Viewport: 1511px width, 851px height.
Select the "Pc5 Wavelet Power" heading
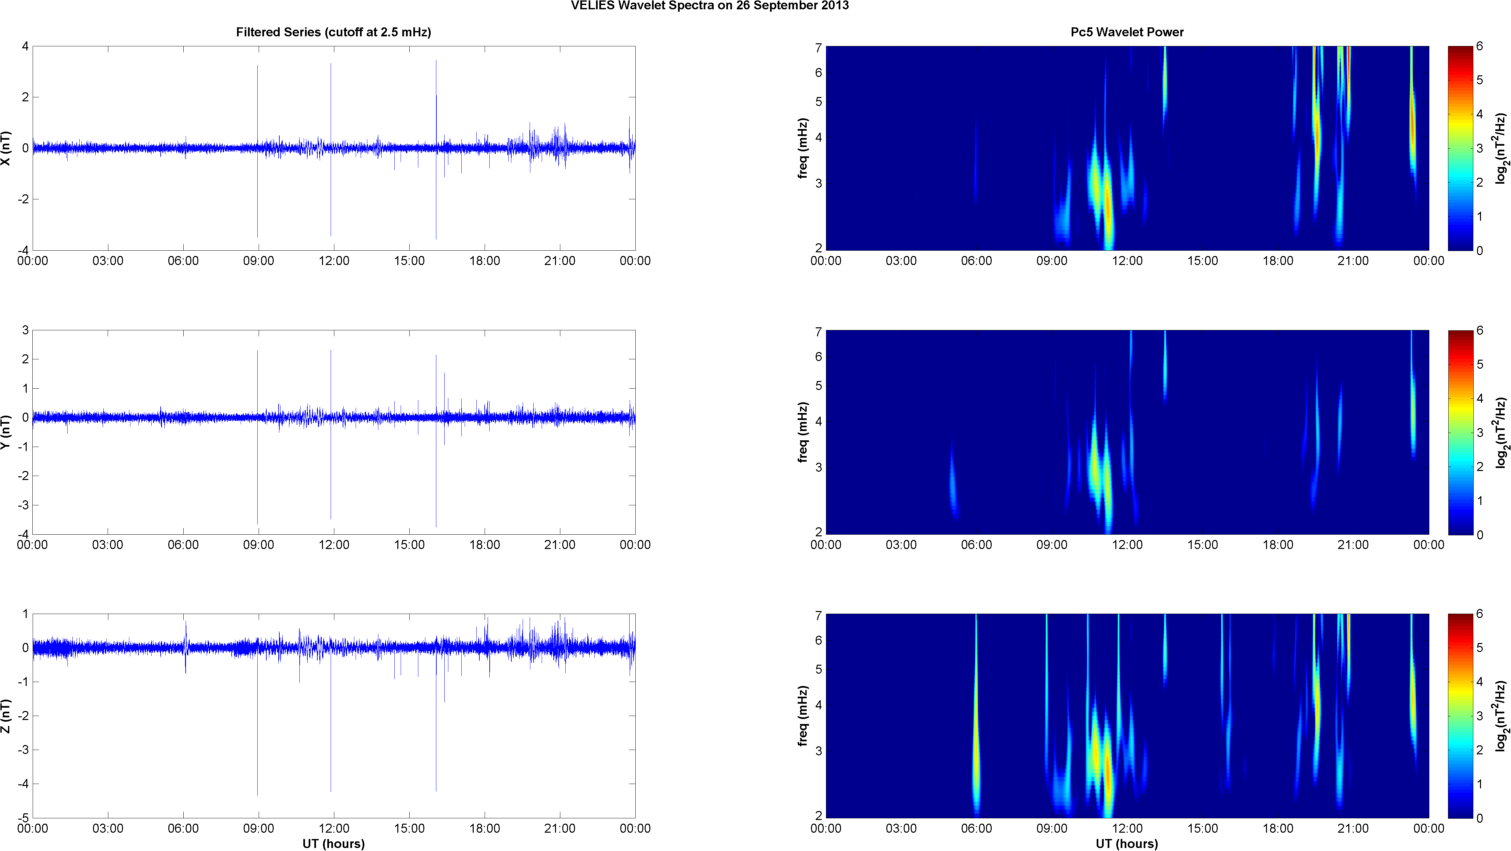[1127, 32]
